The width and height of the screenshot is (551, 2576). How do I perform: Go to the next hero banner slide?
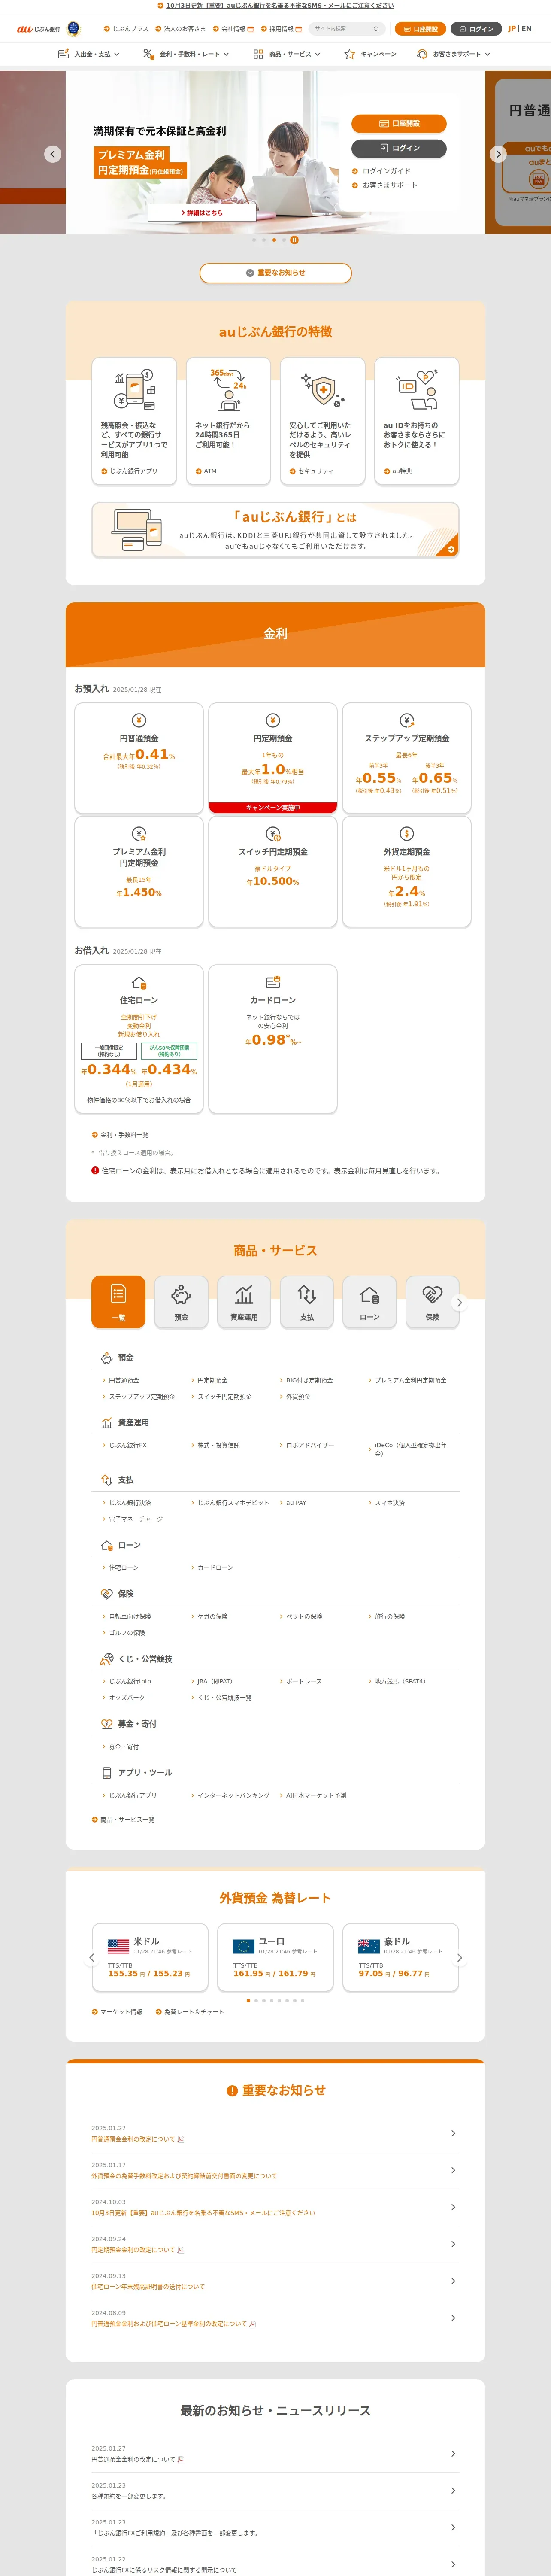point(498,154)
